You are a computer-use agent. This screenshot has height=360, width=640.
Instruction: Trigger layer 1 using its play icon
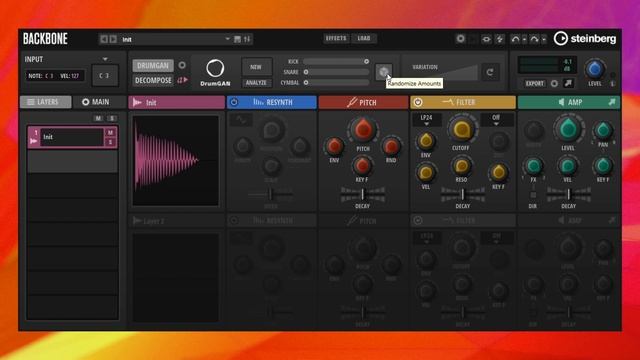[33, 141]
